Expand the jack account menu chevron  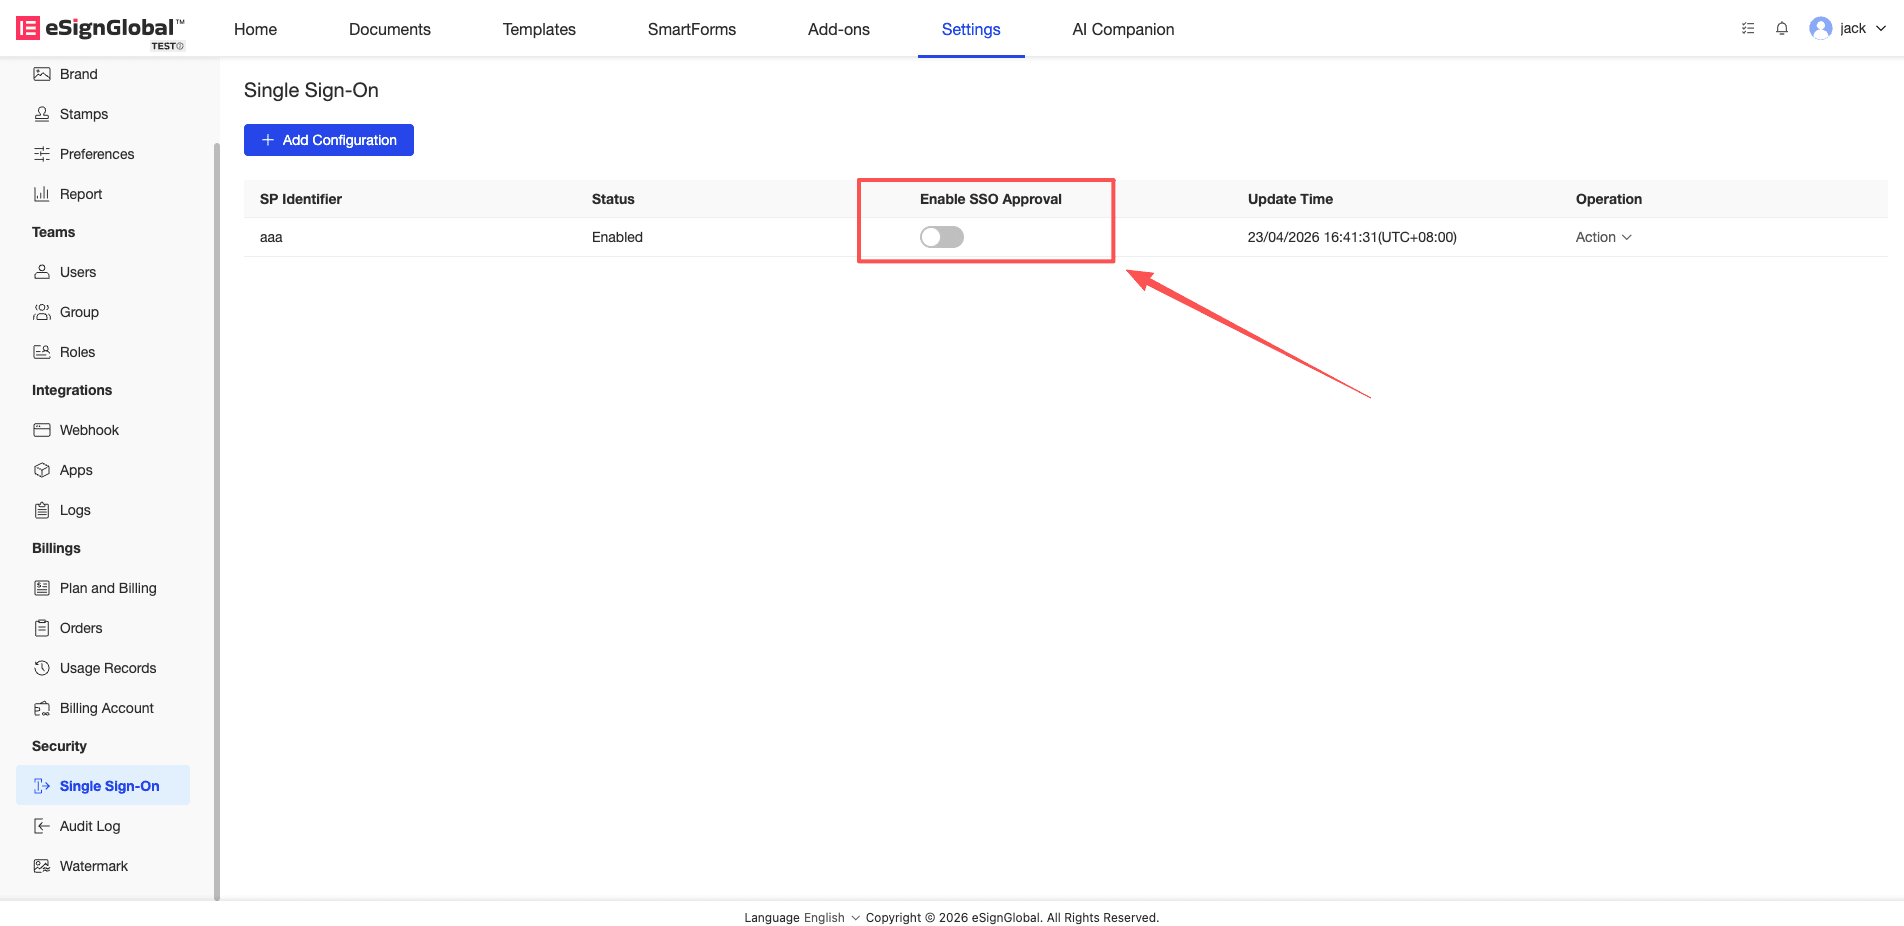1881,29
